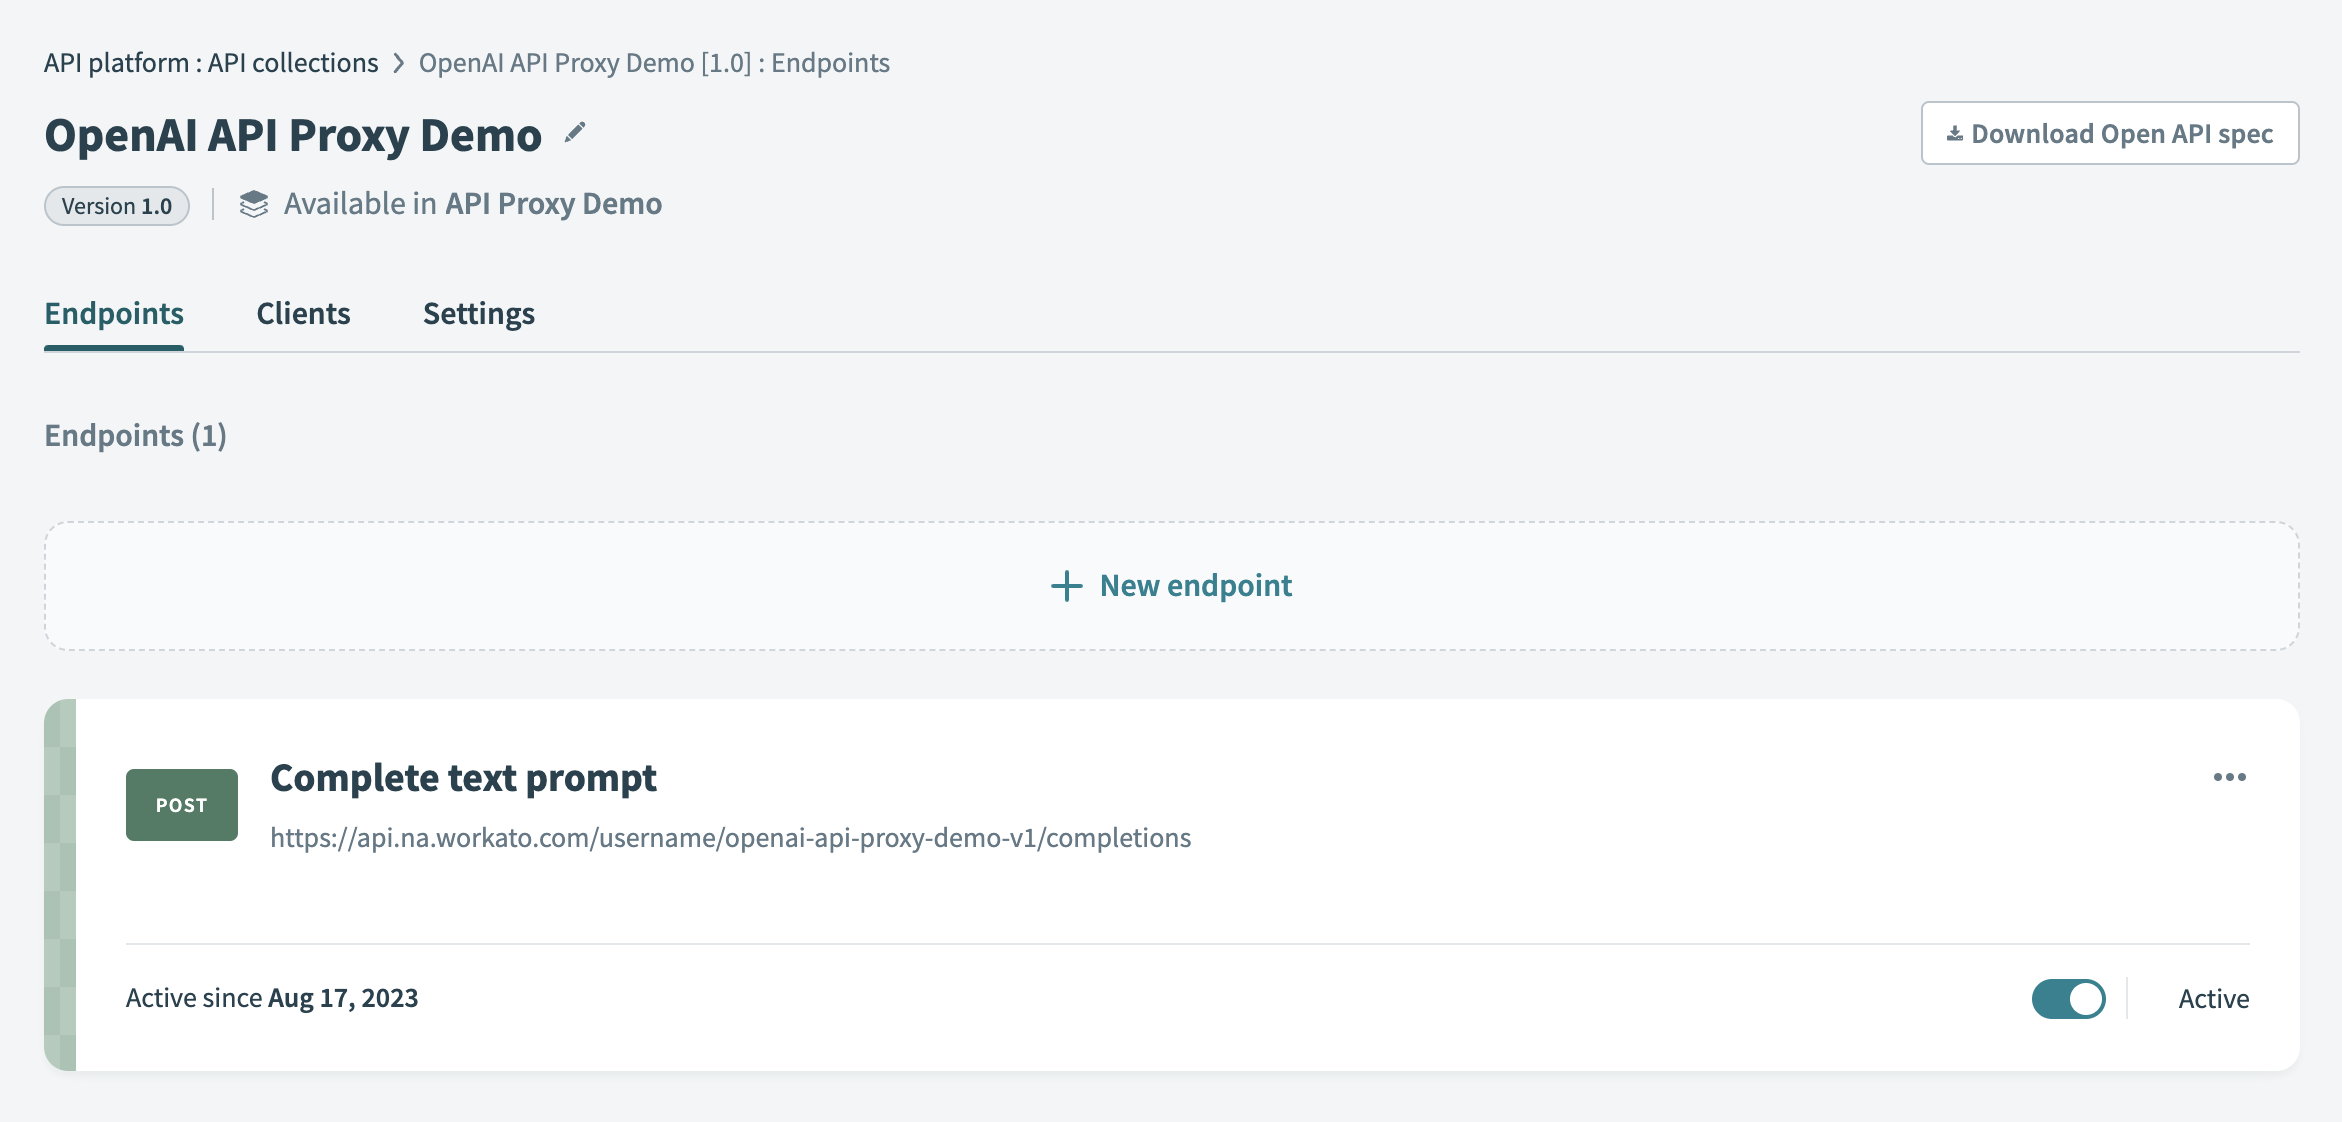The height and width of the screenshot is (1122, 2342).
Task: Open the ellipsis menu for Complete text prompt
Action: (x=2229, y=777)
